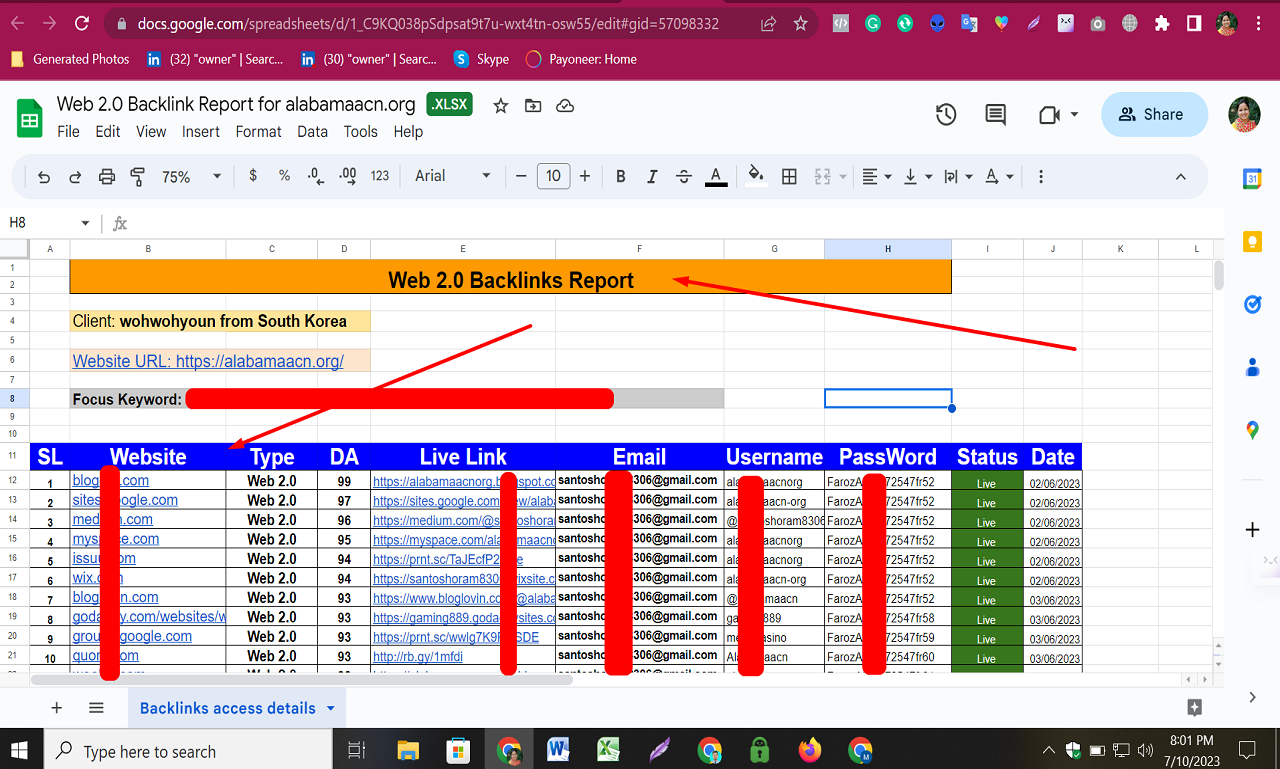
Task: Move document to a folder
Action: [x=533, y=105]
